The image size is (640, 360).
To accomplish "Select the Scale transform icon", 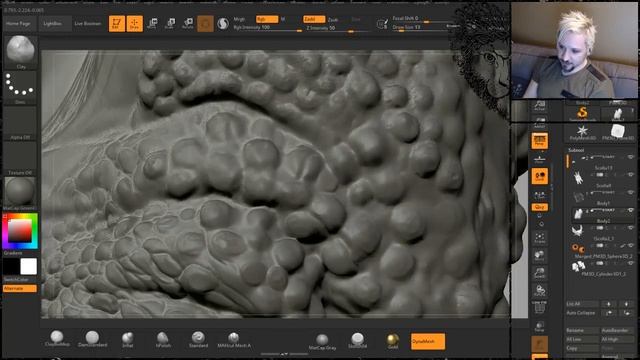I will 170,23.
